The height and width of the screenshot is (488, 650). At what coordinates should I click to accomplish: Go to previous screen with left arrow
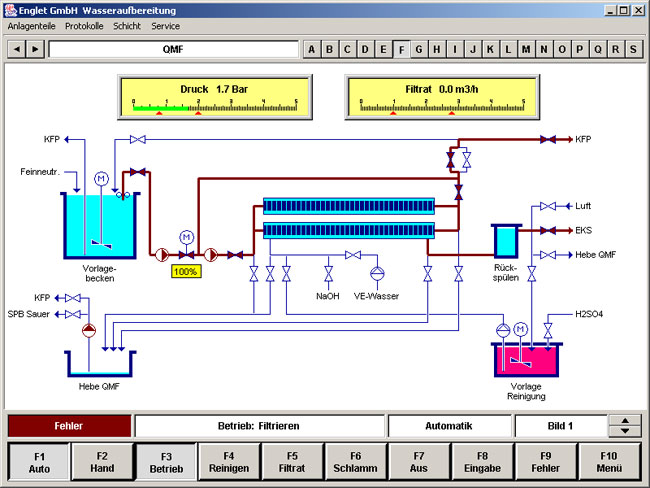[x=17, y=49]
